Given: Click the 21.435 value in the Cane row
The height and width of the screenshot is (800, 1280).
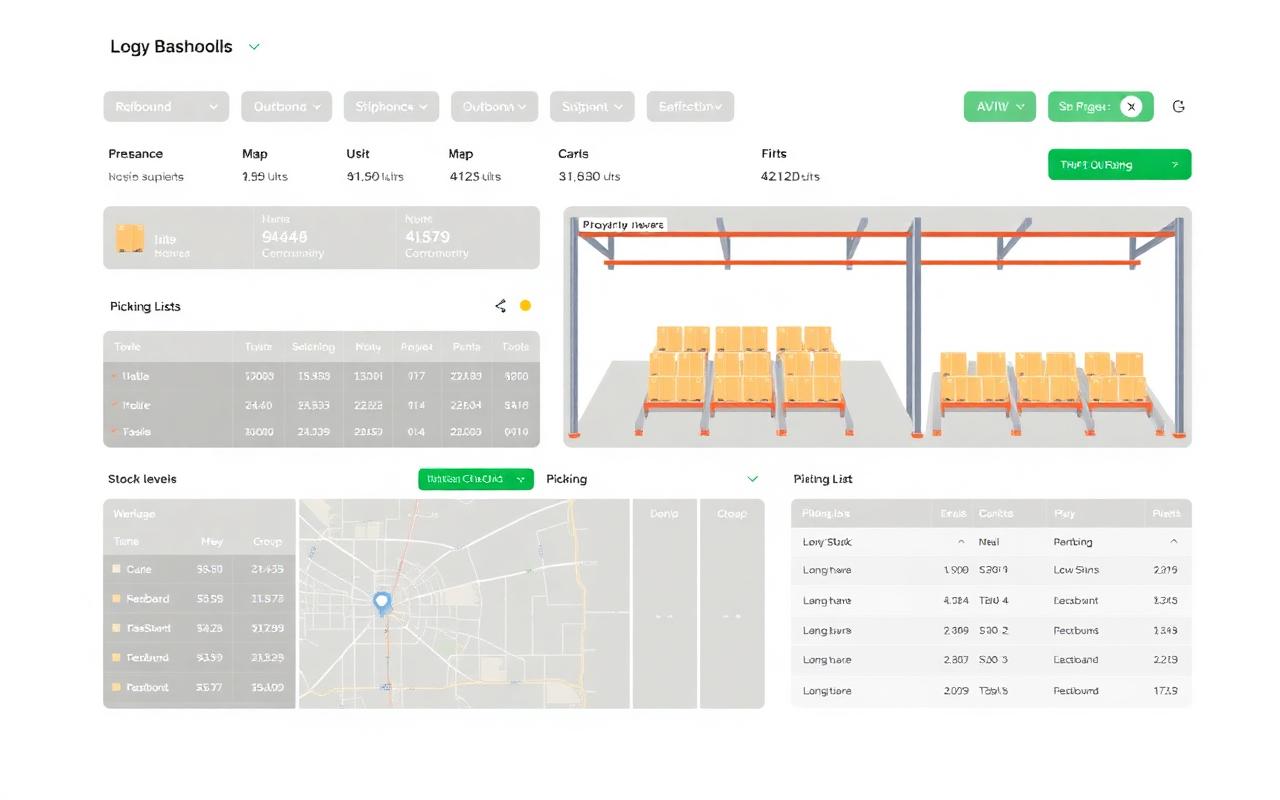Looking at the screenshot, I should click(x=267, y=569).
